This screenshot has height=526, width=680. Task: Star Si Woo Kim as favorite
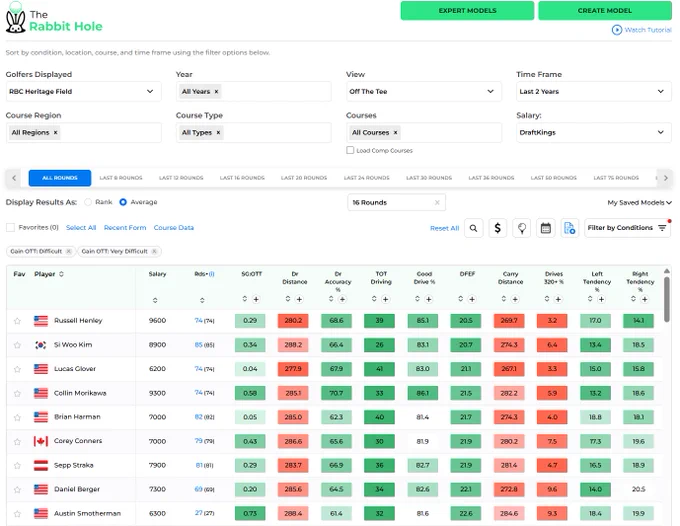pyautogui.click(x=17, y=345)
